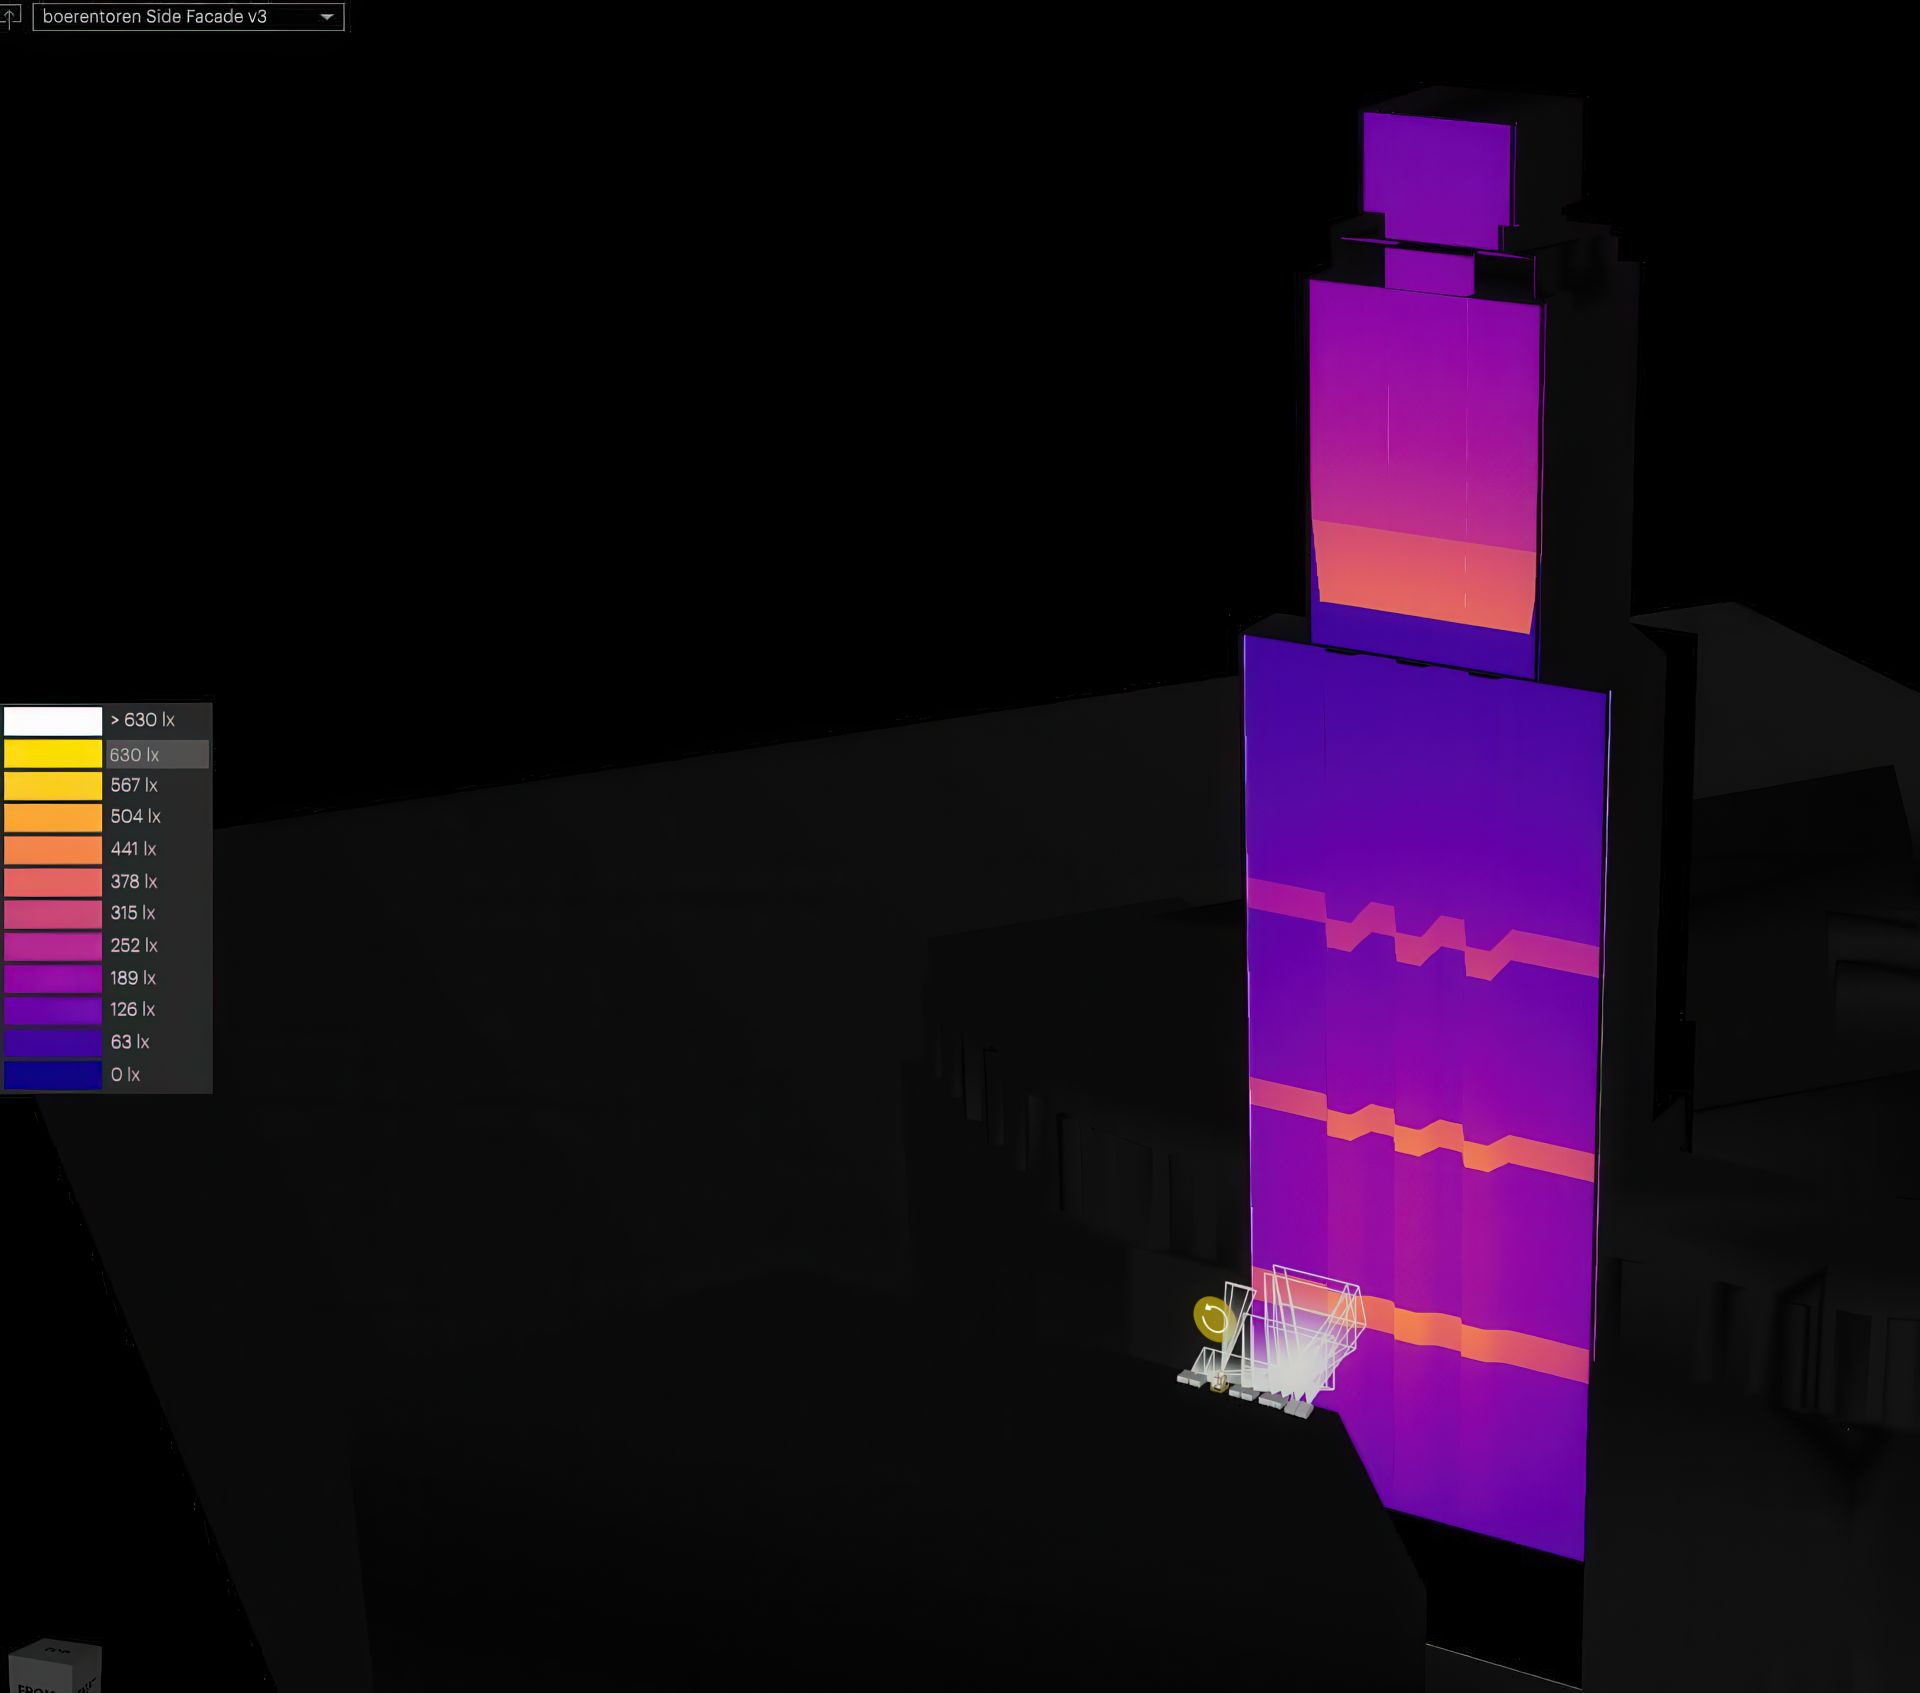Click the white > 630 lx swatch

click(53, 720)
